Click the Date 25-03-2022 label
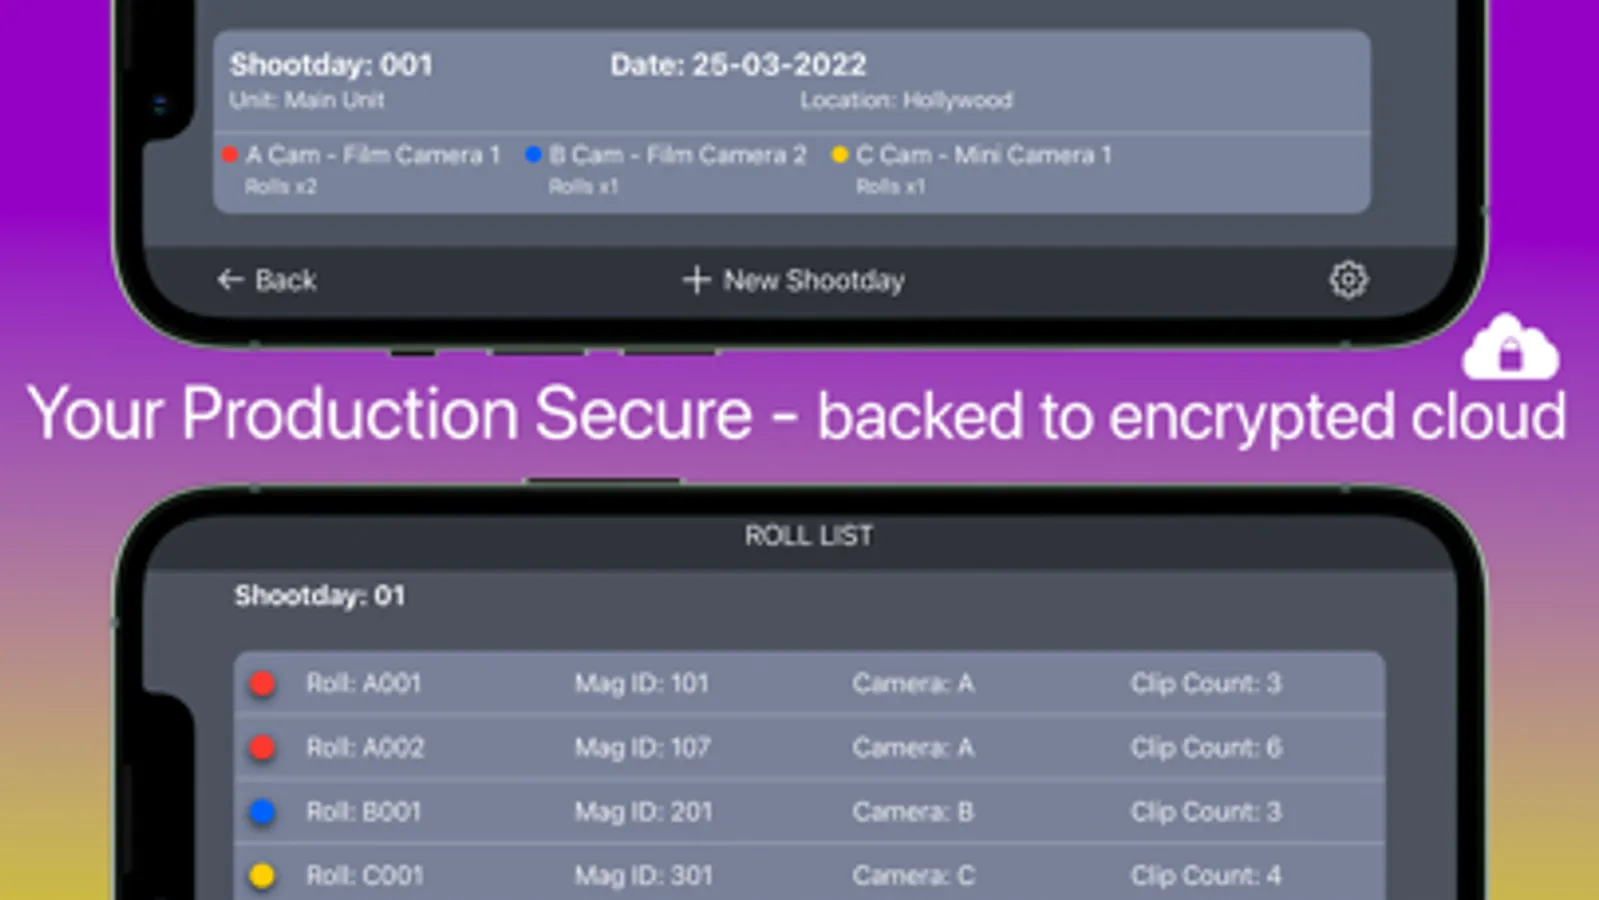The height and width of the screenshot is (900, 1599). 738,65
